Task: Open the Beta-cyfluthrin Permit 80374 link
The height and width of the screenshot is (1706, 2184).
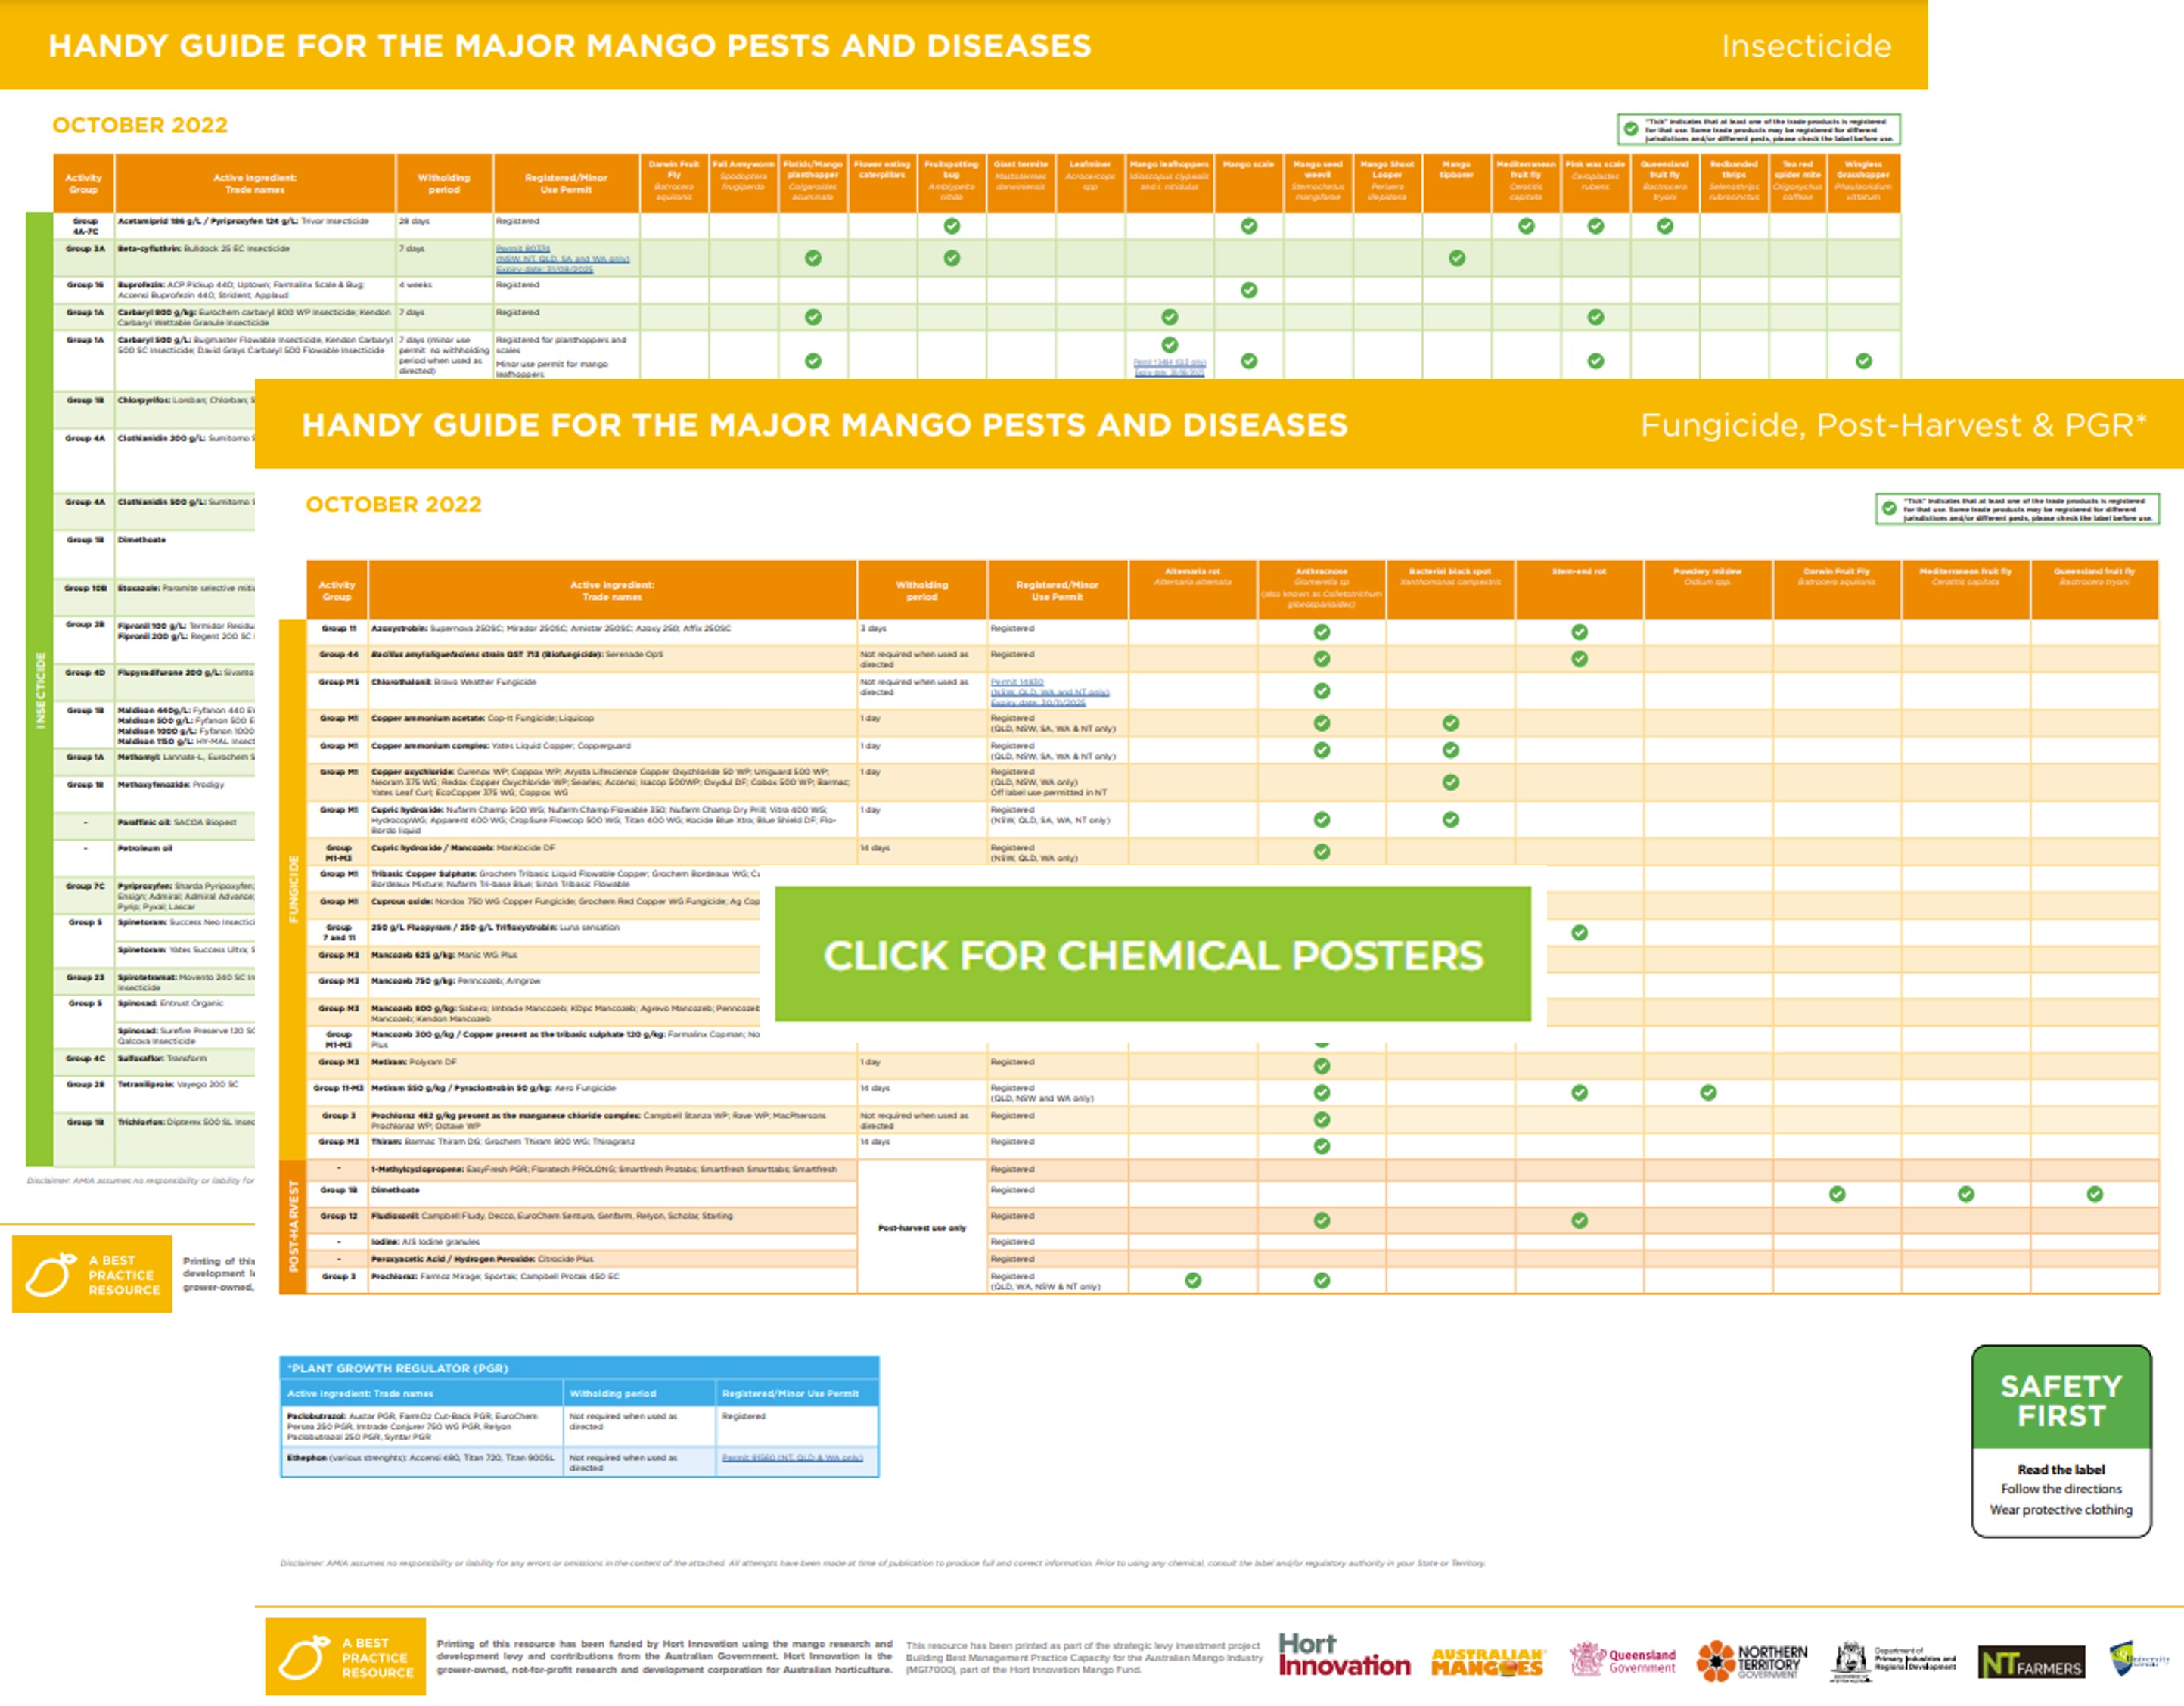Action: [523, 248]
